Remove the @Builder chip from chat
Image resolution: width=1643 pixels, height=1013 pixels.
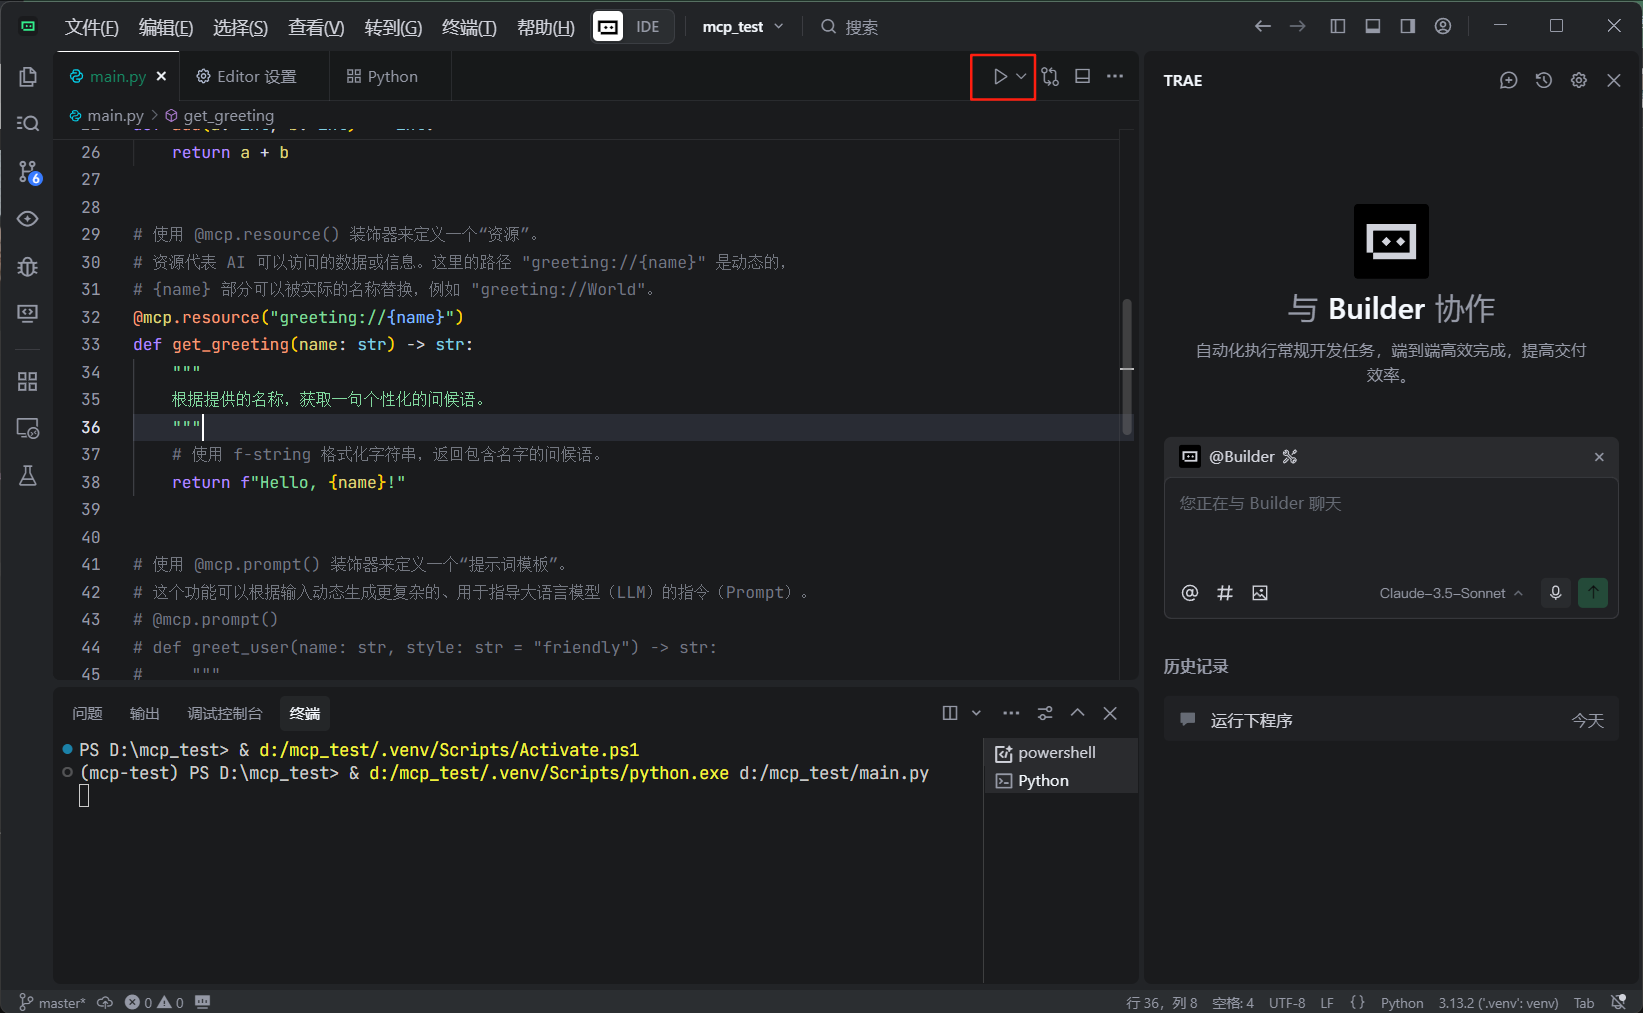(1599, 457)
